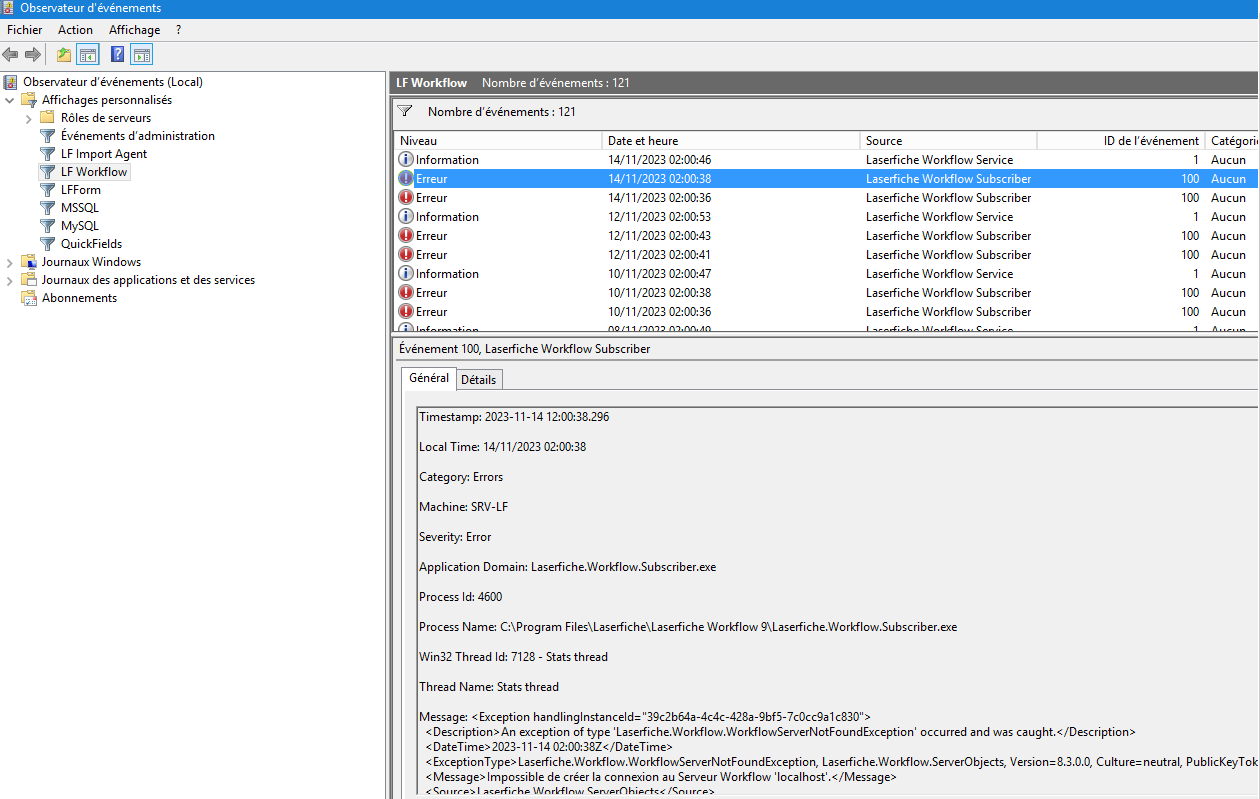Click the Journaux Windows folder icon
The height and width of the screenshot is (799, 1260).
[x=28, y=262]
